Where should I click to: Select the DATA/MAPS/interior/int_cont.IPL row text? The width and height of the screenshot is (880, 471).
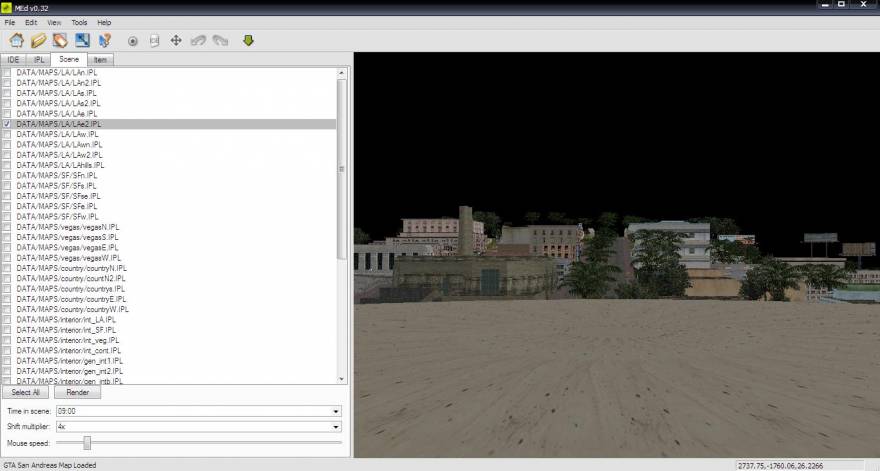click(68, 350)
